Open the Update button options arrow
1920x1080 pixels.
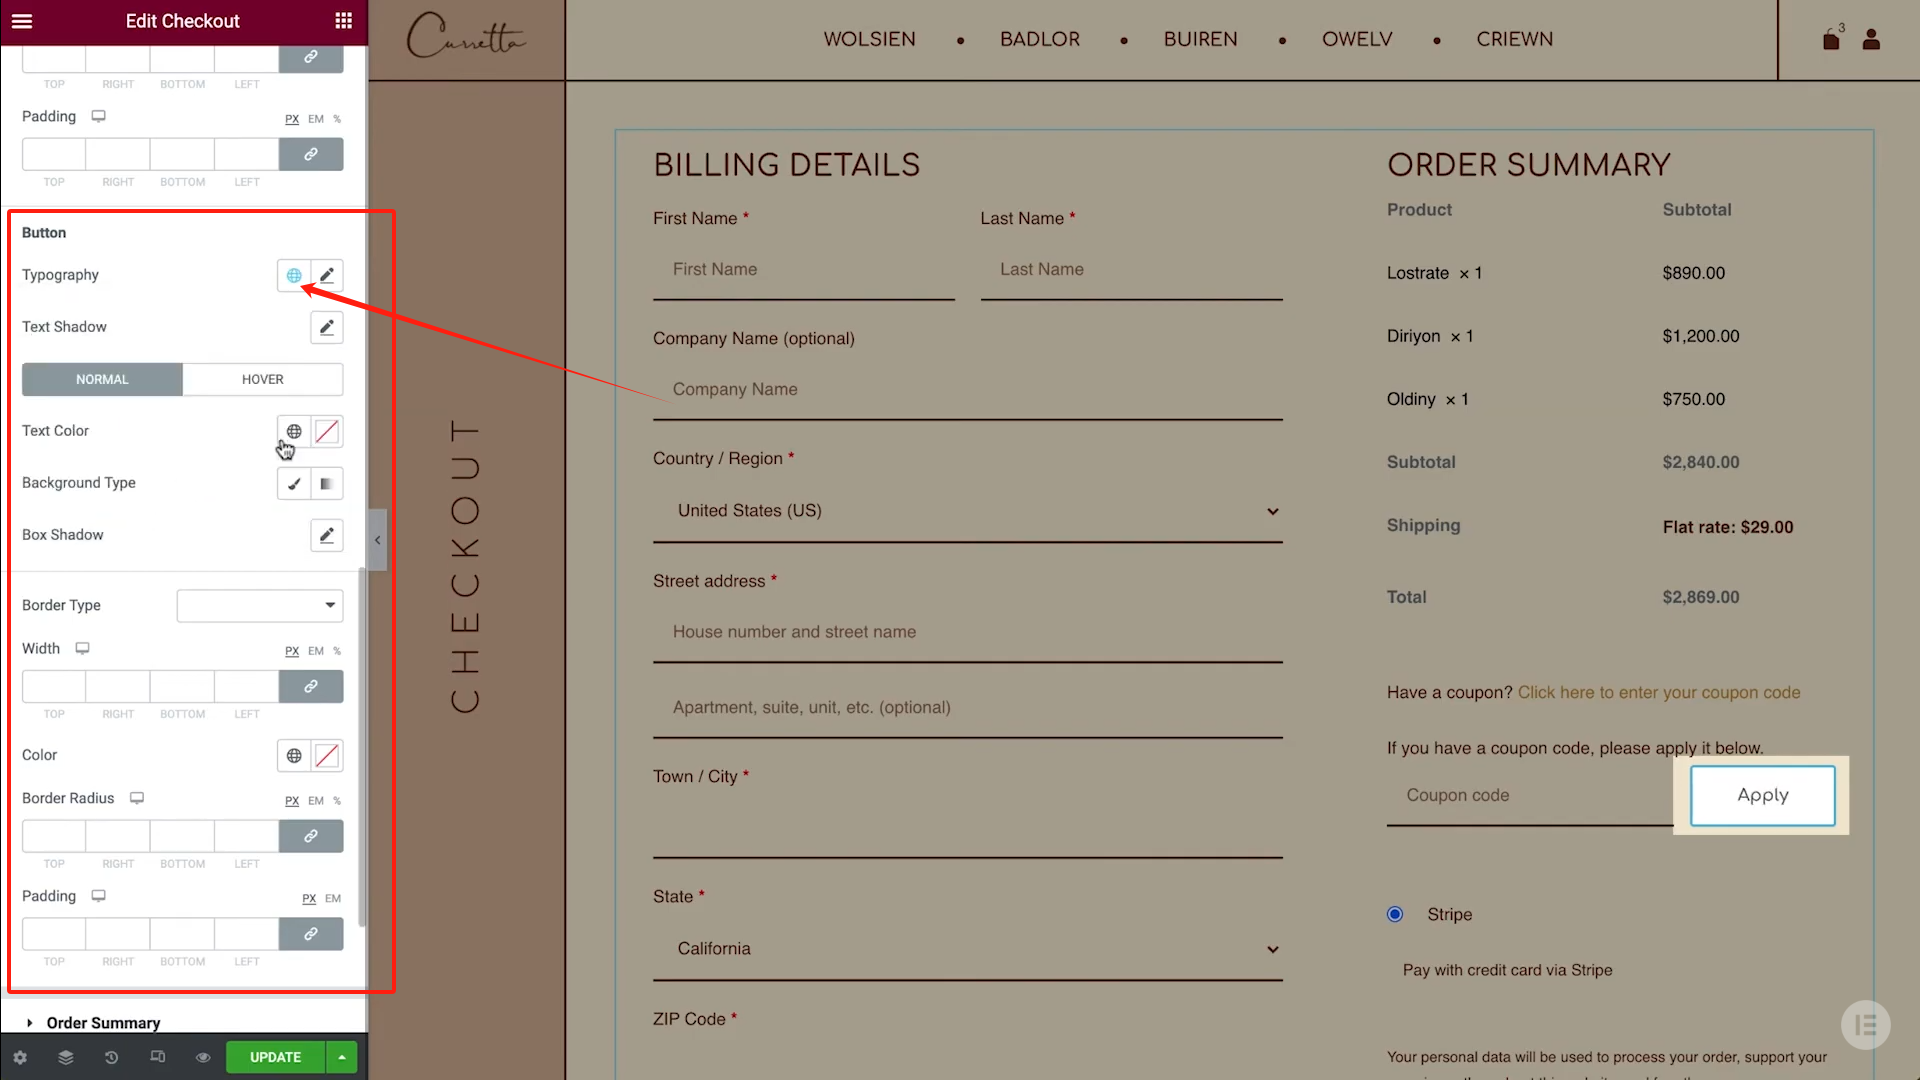click(x=341, y=1057)
